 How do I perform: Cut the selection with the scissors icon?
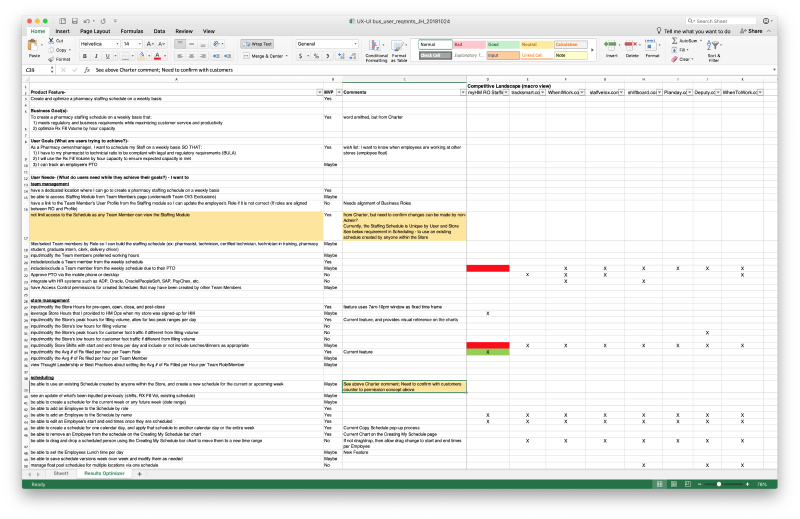pos(51,40)
